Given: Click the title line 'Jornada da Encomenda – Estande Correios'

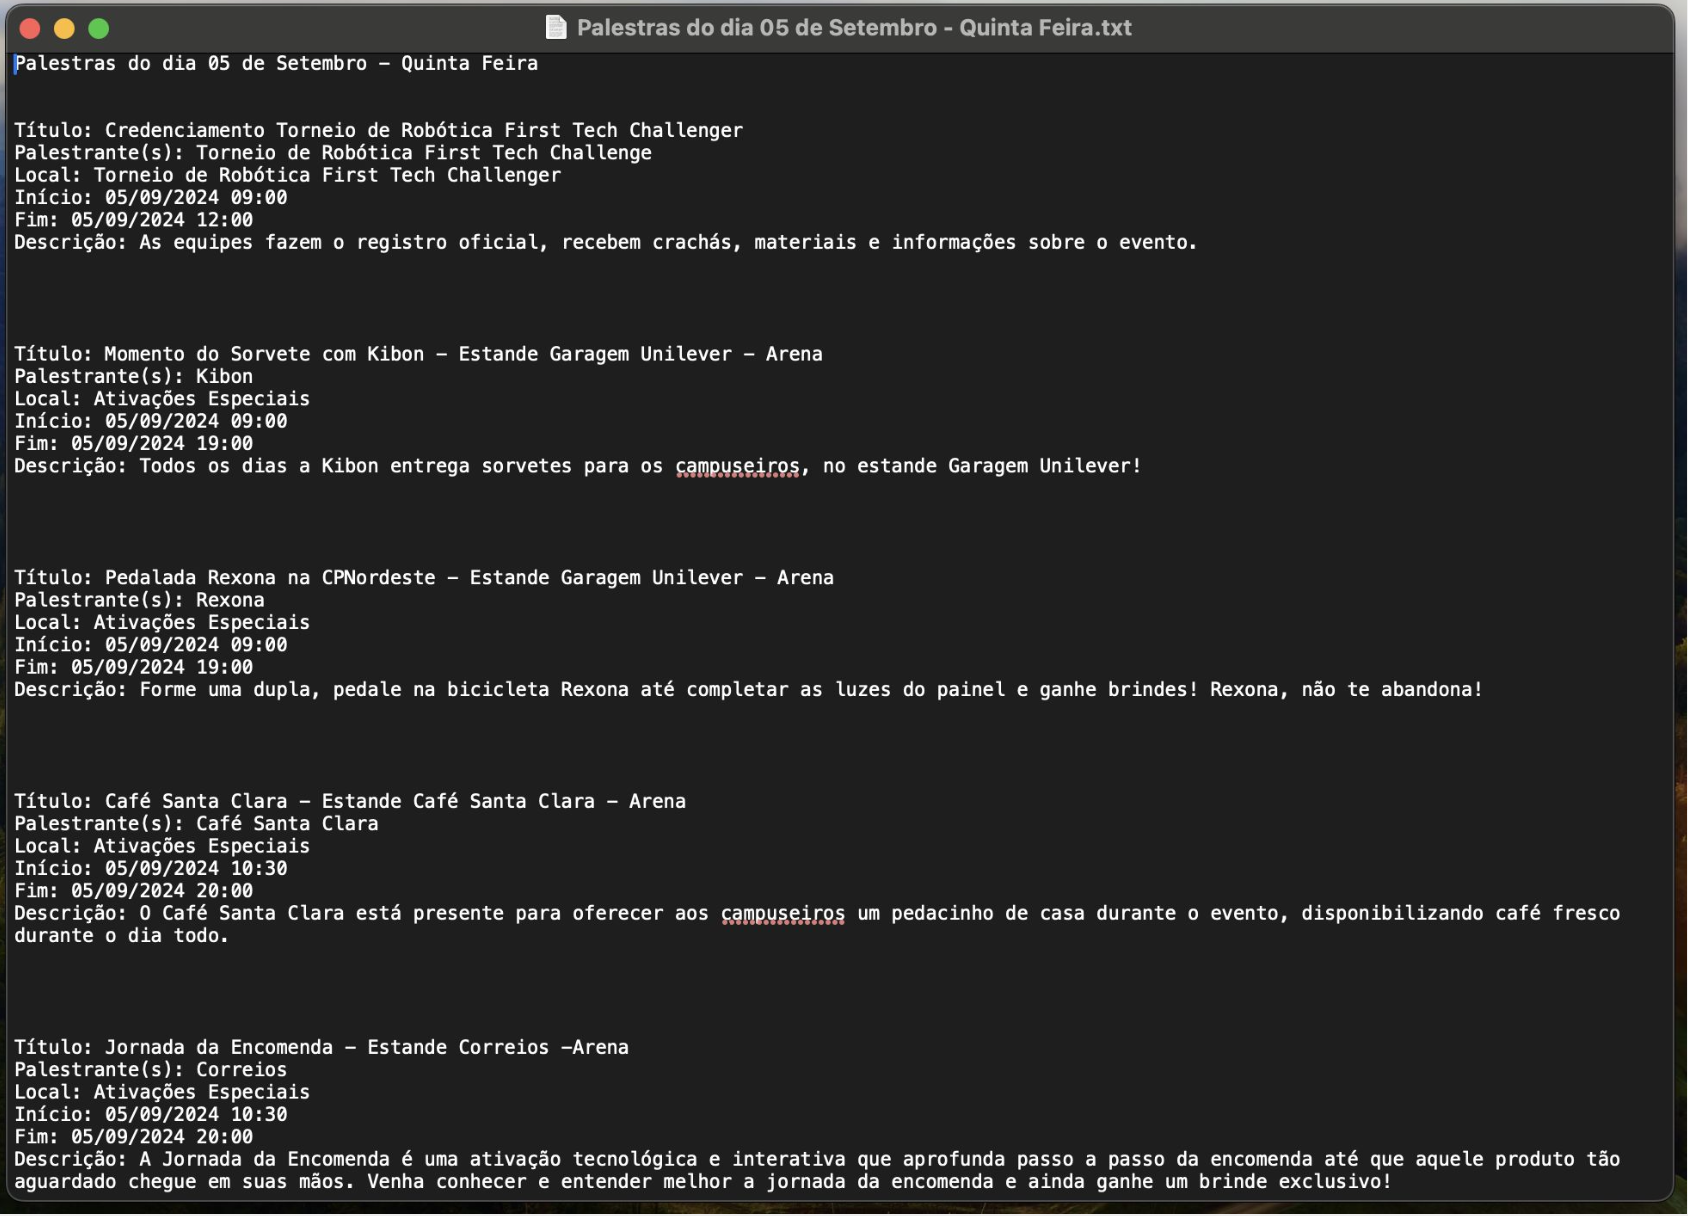Looking at the screenshot, I should pos(322,1047).
